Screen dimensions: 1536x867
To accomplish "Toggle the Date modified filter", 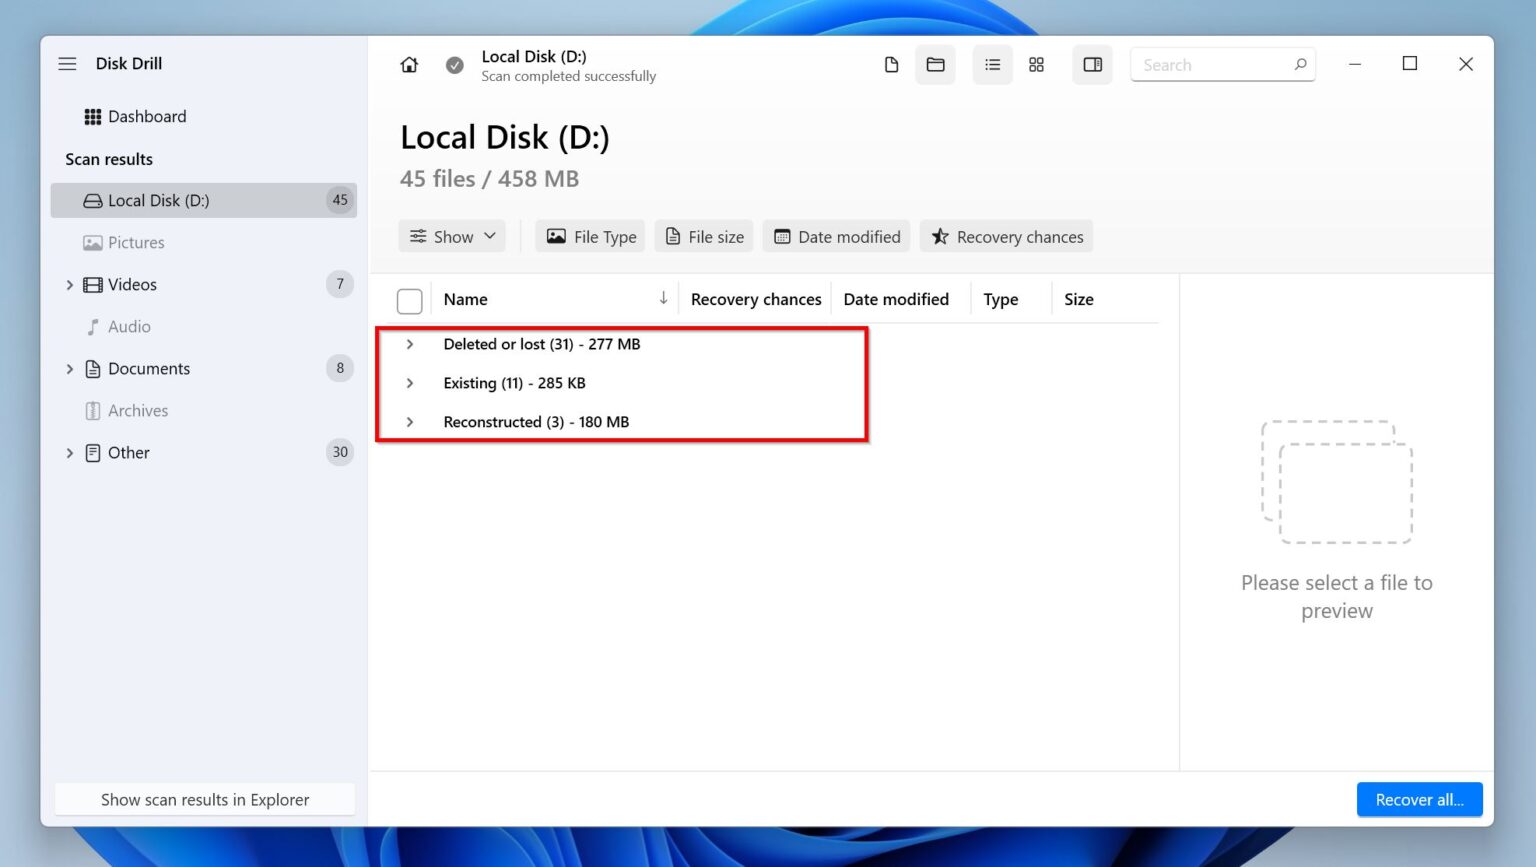I will tap(836, 236).
